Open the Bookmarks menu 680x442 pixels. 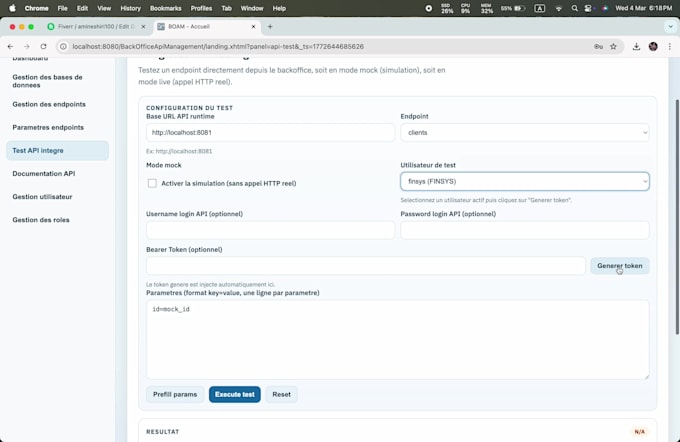pos(166,8)
